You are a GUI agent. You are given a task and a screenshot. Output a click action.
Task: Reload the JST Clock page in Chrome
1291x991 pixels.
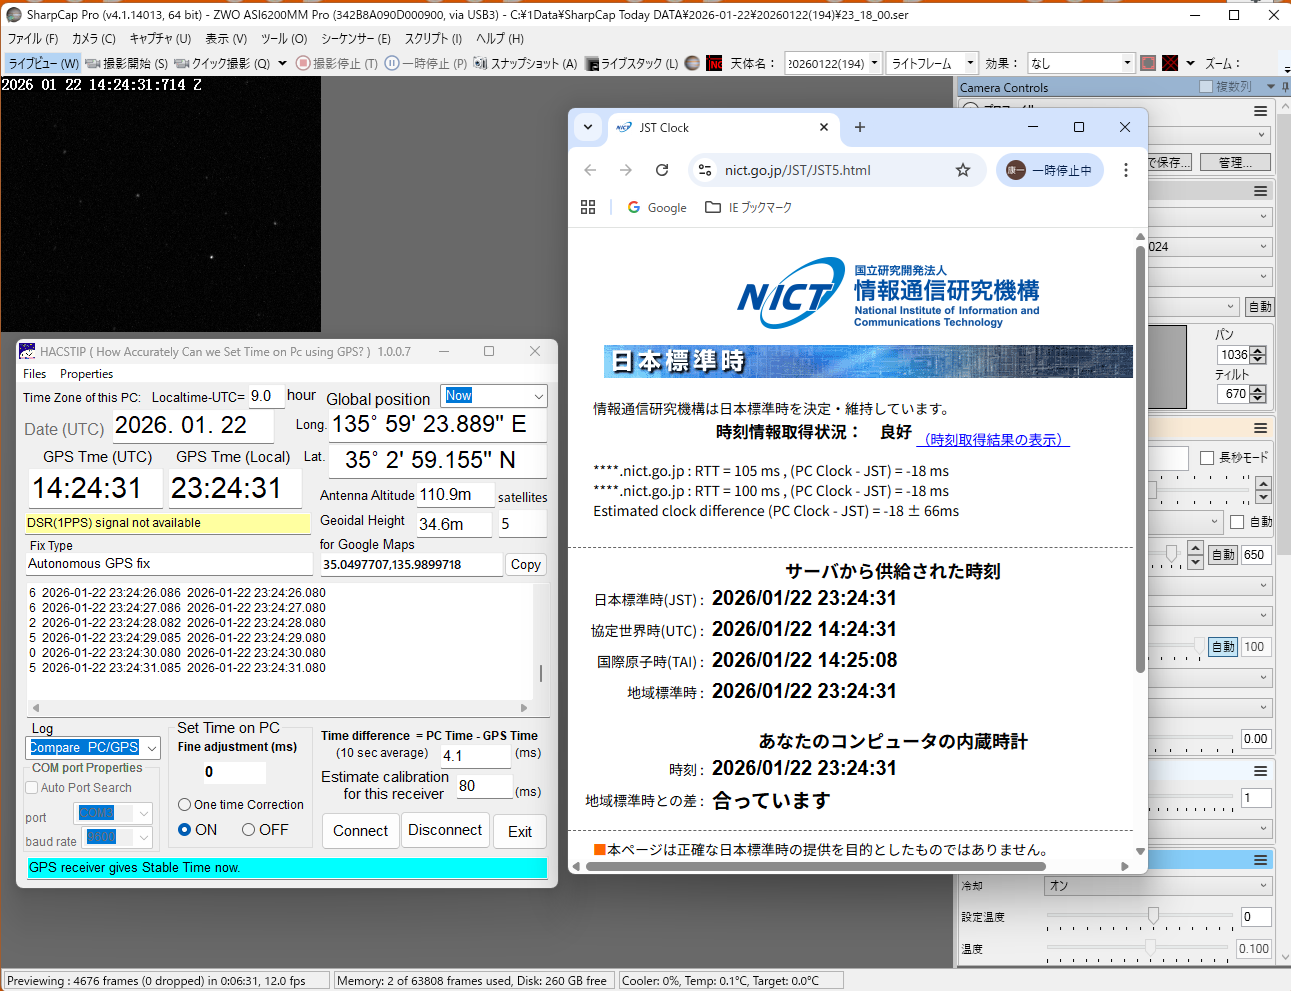[x=662, y=170]
